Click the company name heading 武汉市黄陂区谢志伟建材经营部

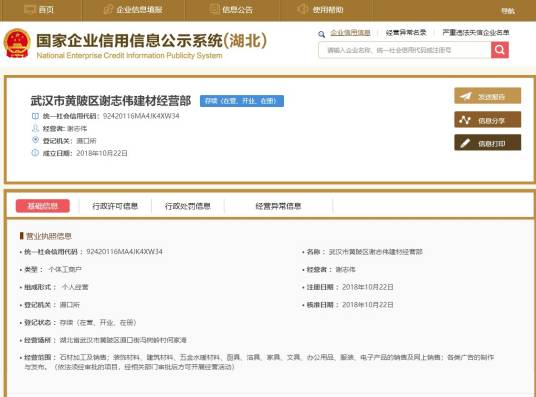111,101
